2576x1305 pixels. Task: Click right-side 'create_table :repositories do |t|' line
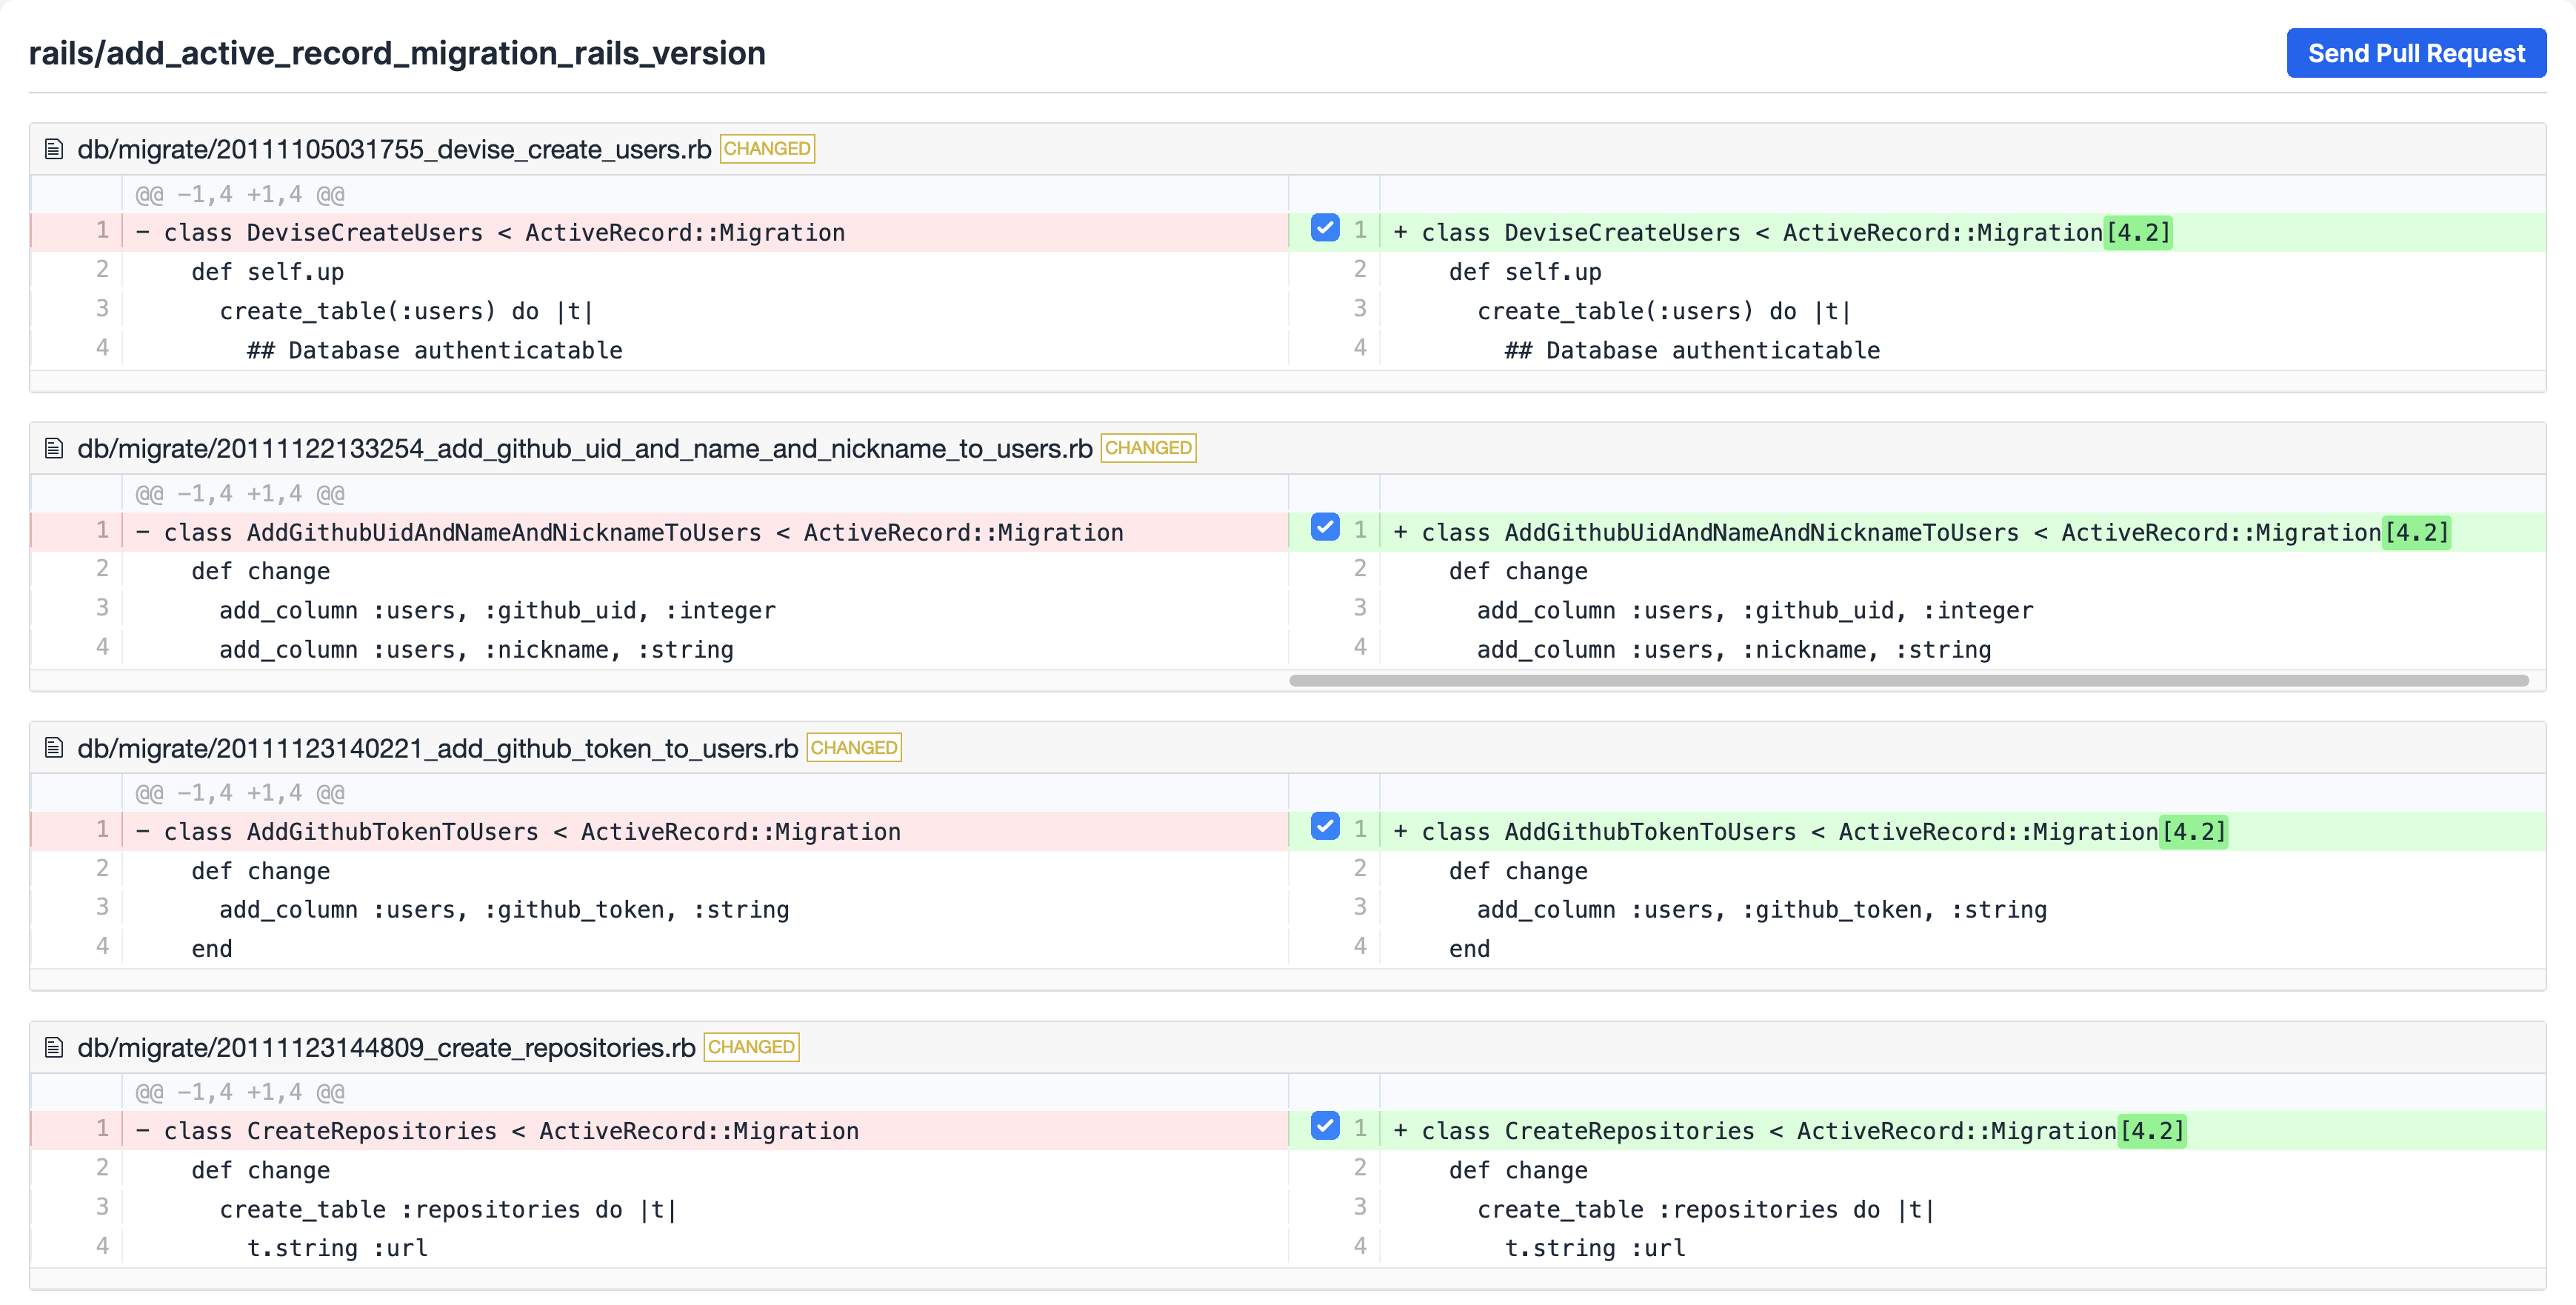coord(1706,1209)
